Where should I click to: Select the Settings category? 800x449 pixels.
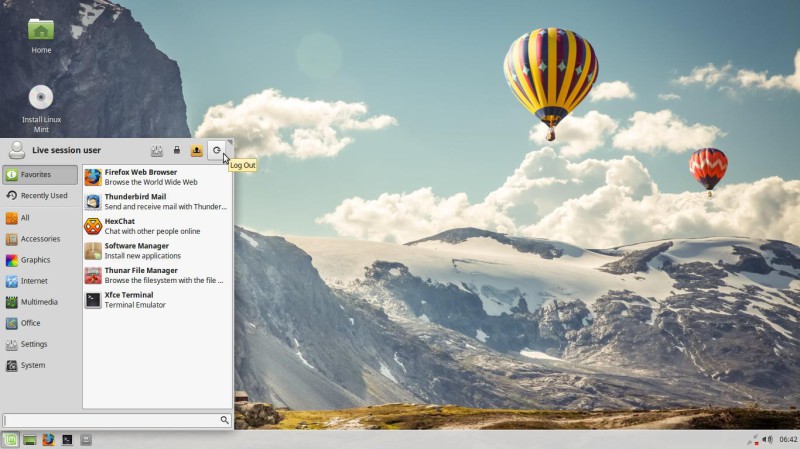40,344
